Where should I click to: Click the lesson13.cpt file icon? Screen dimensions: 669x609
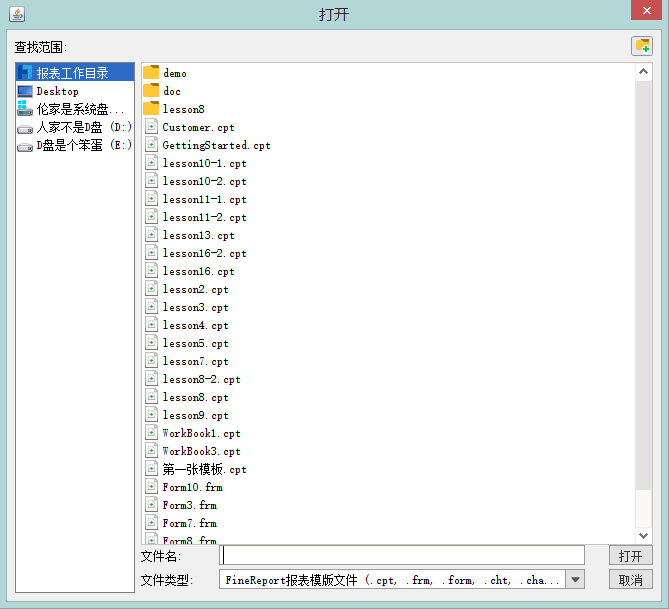(x=151, y=235)
